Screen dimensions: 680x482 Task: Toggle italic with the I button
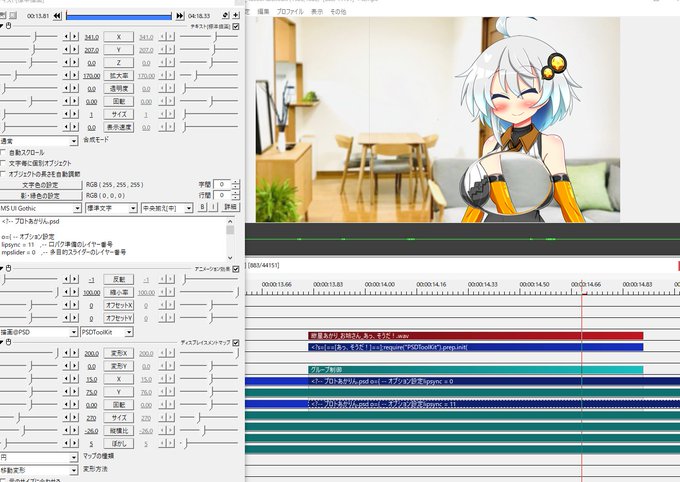[x=213, y=207]
